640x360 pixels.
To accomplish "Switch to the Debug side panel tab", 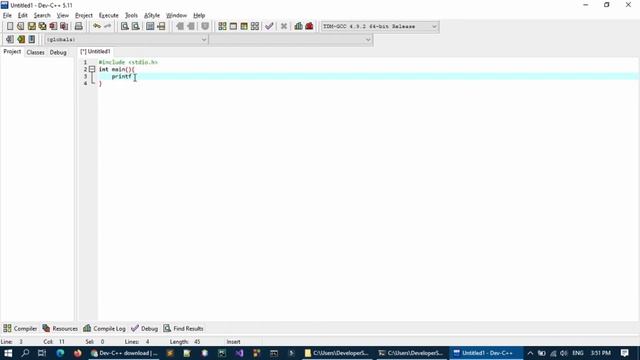I will pyautogui.click(x=58, y=52).
